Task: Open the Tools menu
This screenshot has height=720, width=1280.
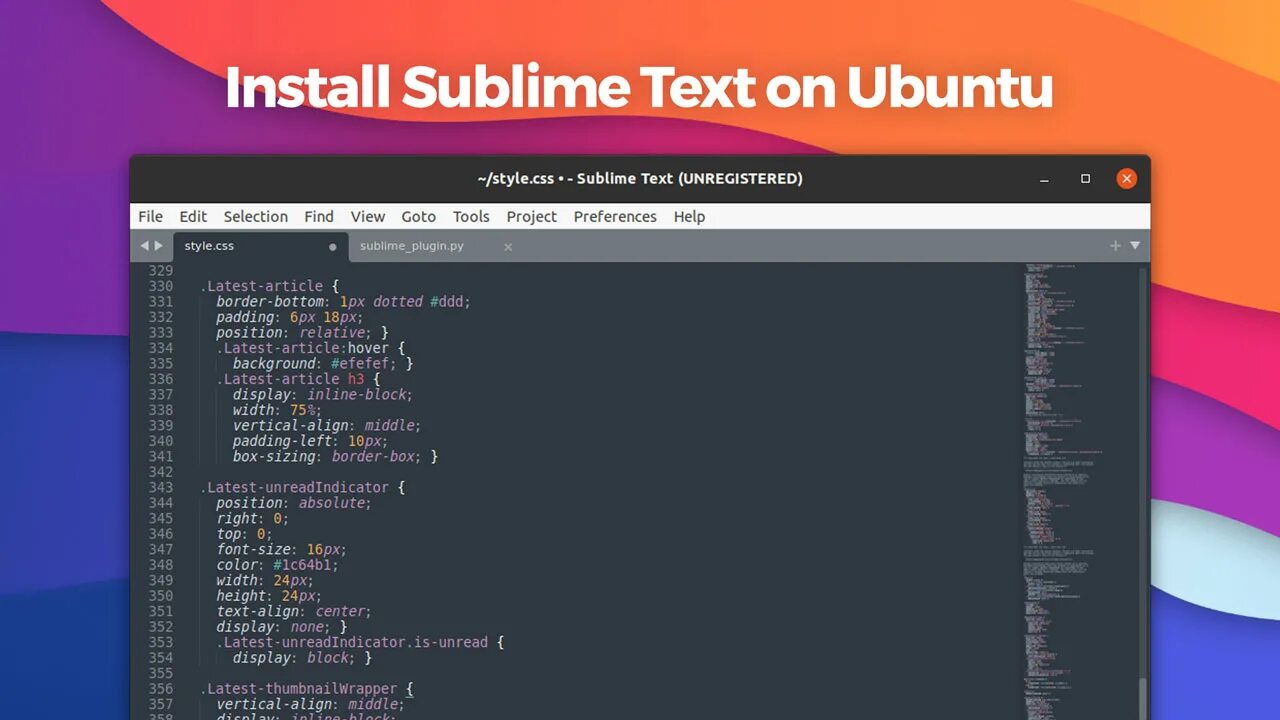Action: coord(471,216)
